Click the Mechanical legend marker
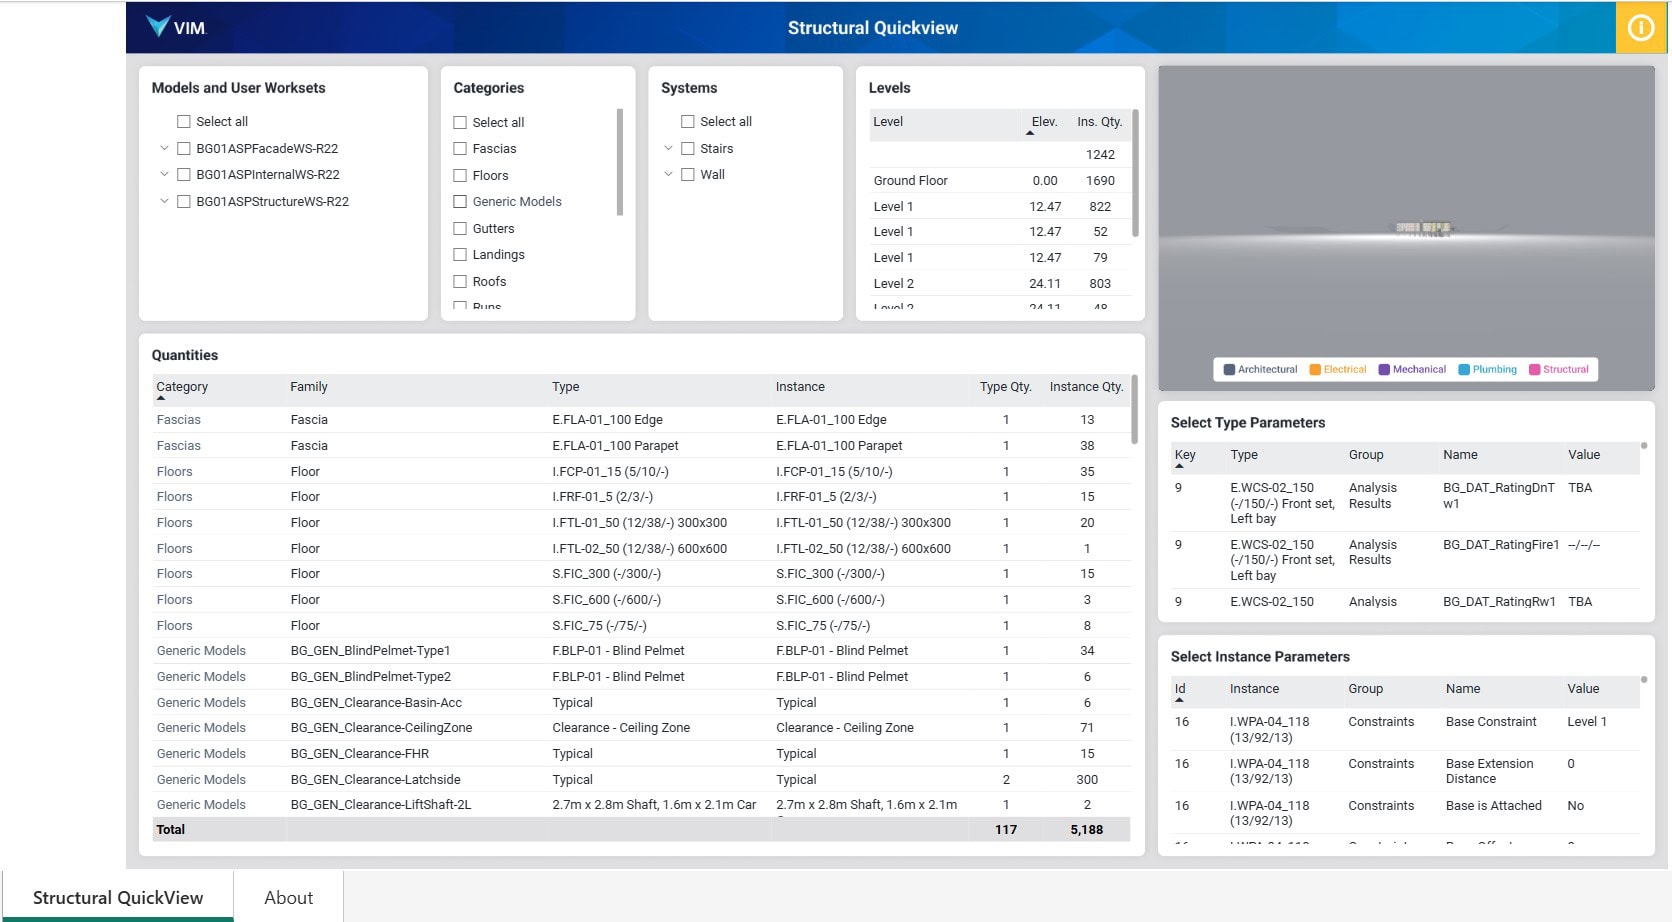 [1384, 370]
